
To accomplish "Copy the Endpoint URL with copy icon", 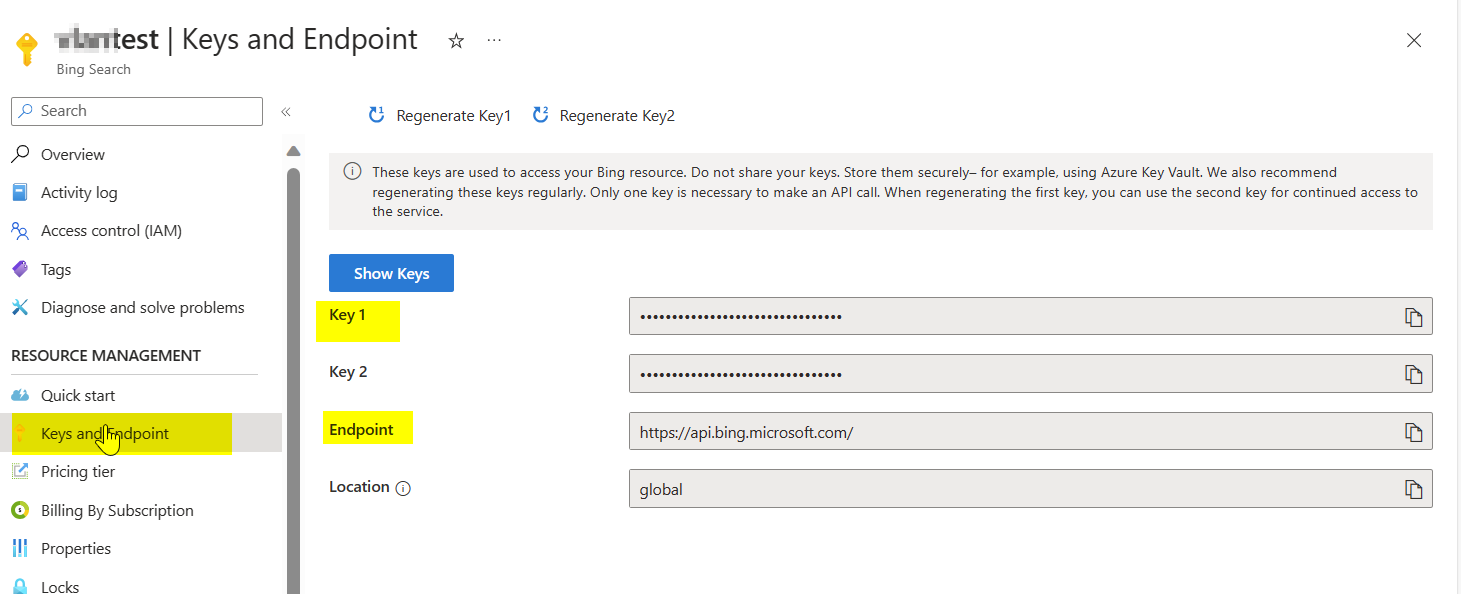I will tap(1413, 432).
